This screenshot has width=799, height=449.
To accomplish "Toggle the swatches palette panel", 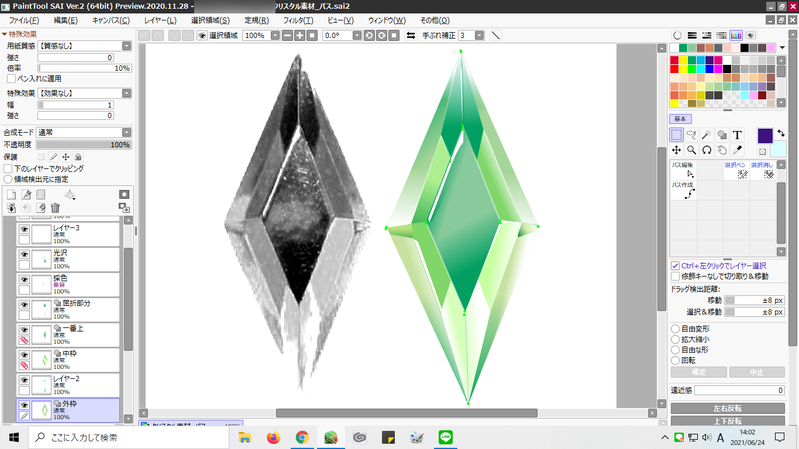I will pyautogui.click(x=736, y=36).
